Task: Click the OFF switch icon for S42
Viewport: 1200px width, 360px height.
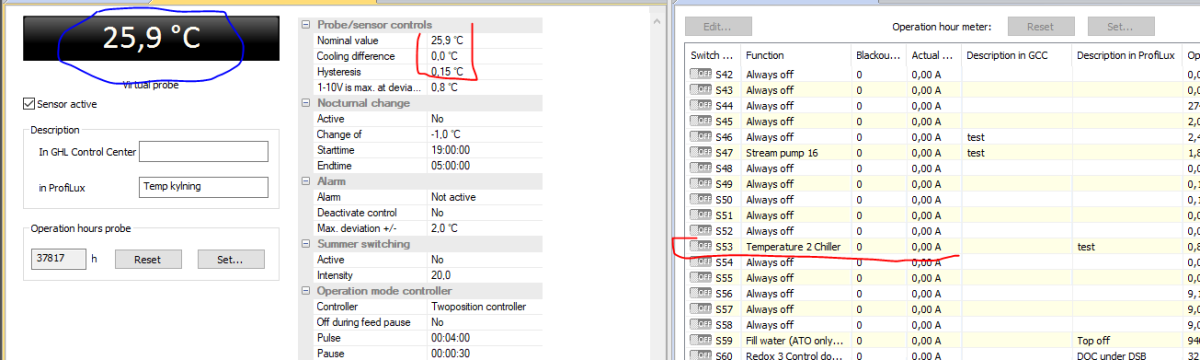Action: [x=700, y=74]
